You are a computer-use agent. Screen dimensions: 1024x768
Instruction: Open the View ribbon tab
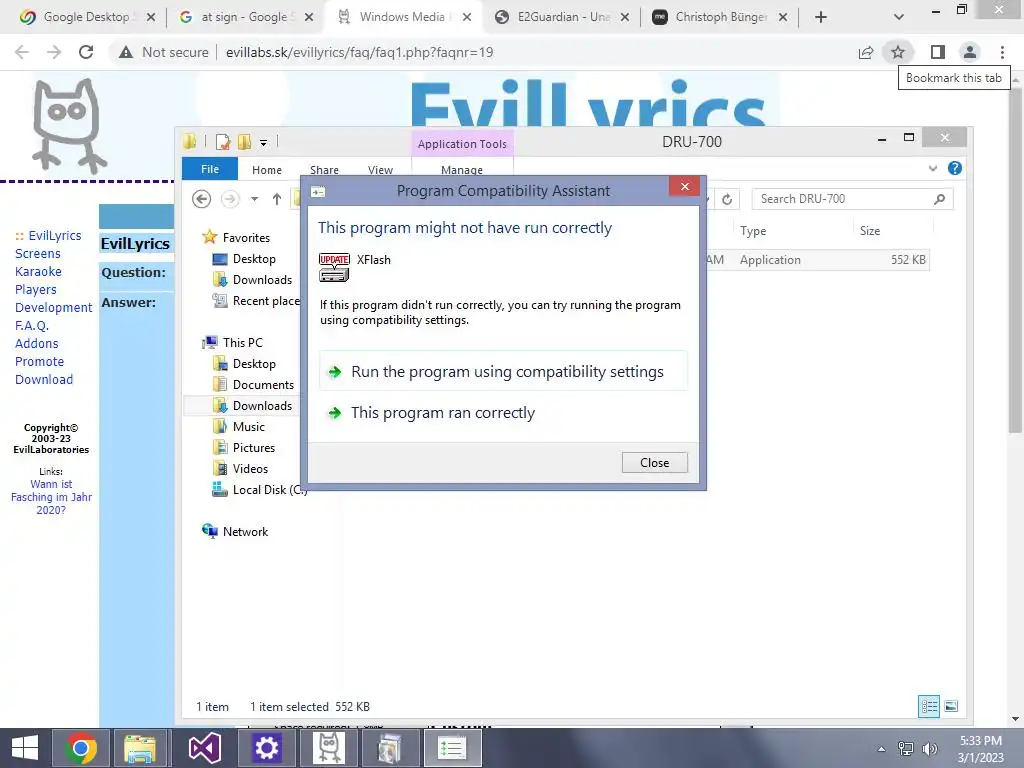coord(380,170)
